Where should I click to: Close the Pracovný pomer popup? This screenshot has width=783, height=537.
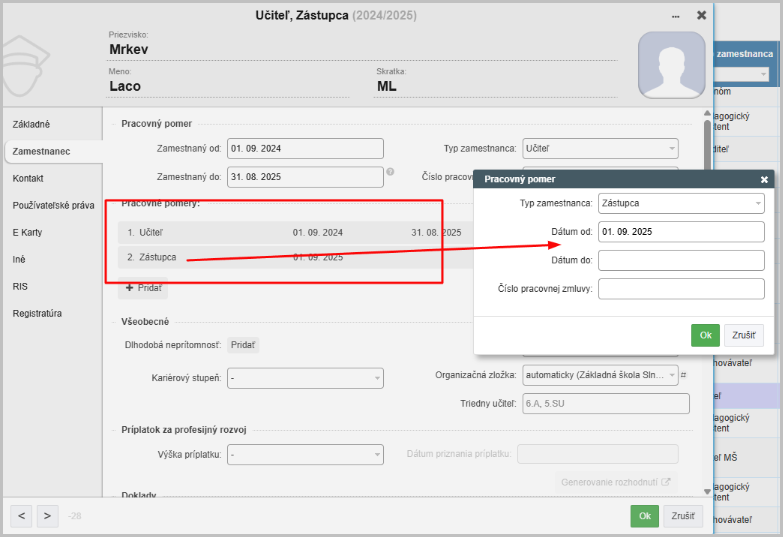coord(764,180)
